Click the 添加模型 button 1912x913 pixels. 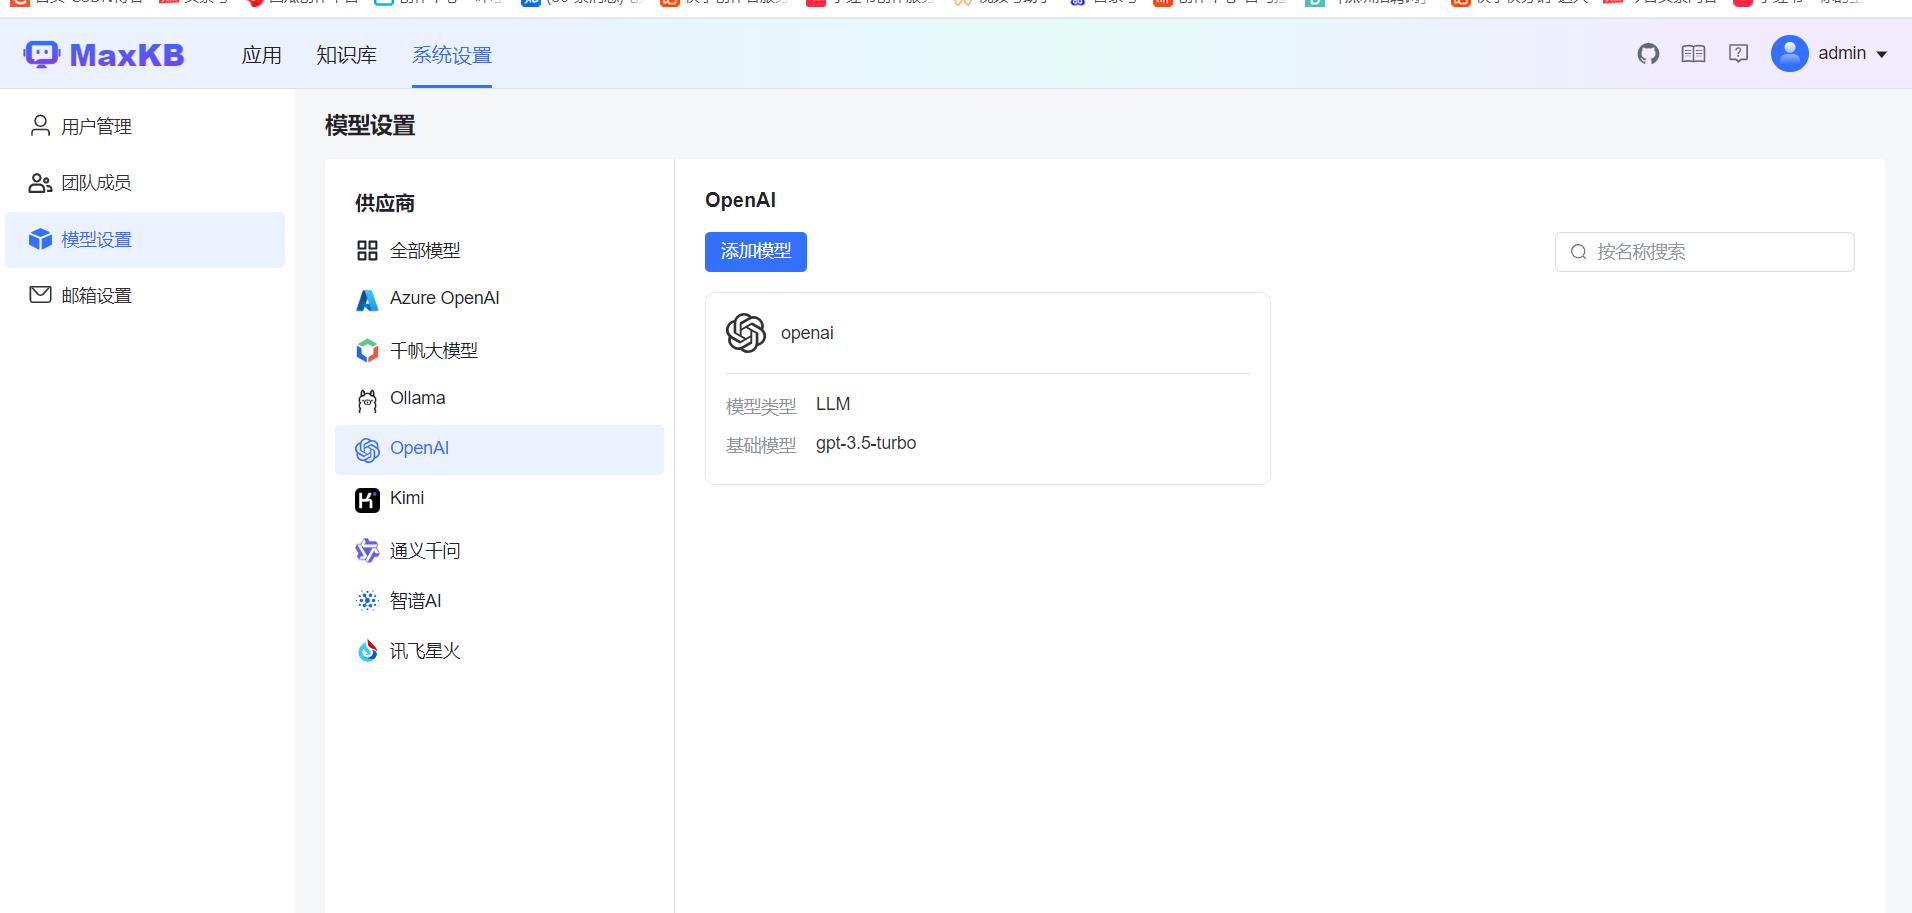(756, 252)
